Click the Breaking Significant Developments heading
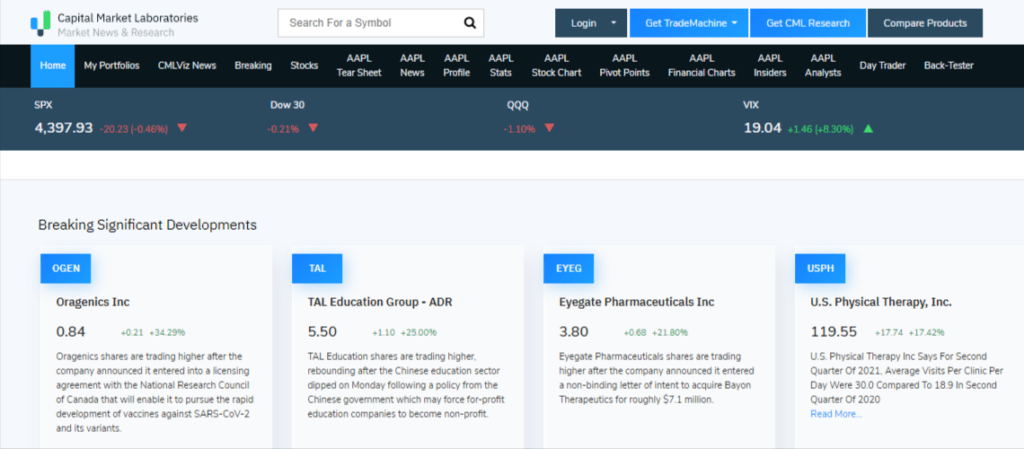Viewport: 1024px width, 449px height. (x=147, y=225)
